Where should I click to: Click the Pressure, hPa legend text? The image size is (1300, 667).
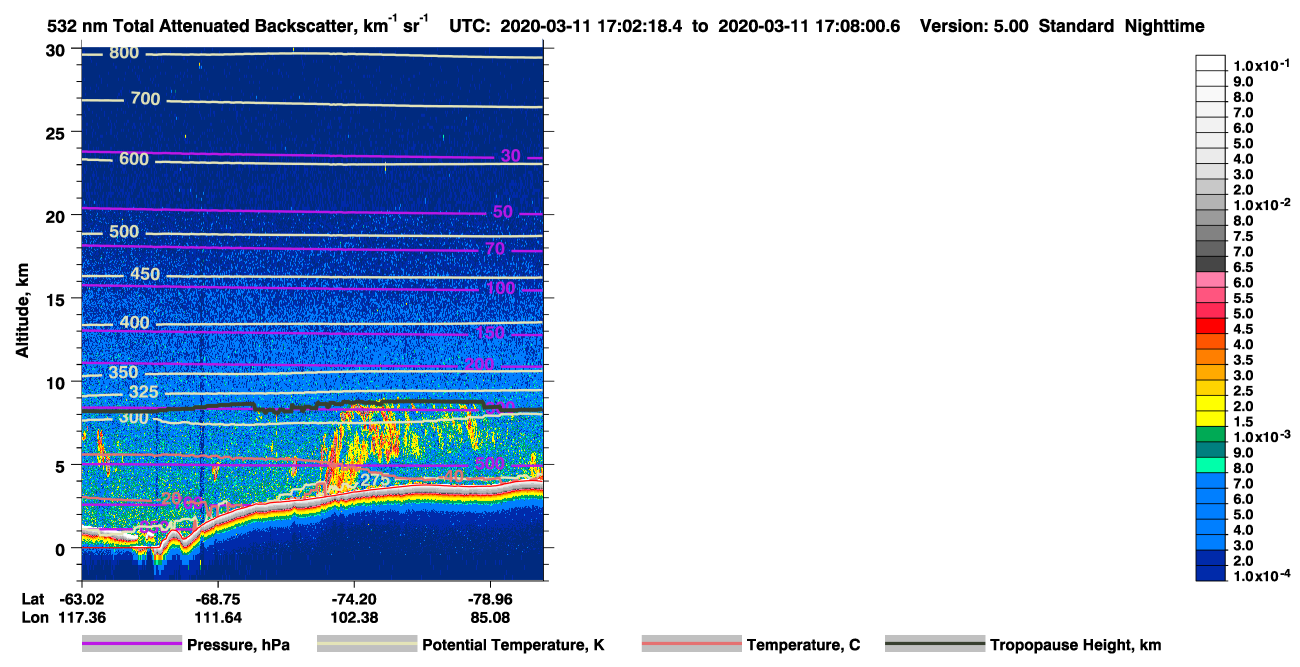click(x=239, y=645)
